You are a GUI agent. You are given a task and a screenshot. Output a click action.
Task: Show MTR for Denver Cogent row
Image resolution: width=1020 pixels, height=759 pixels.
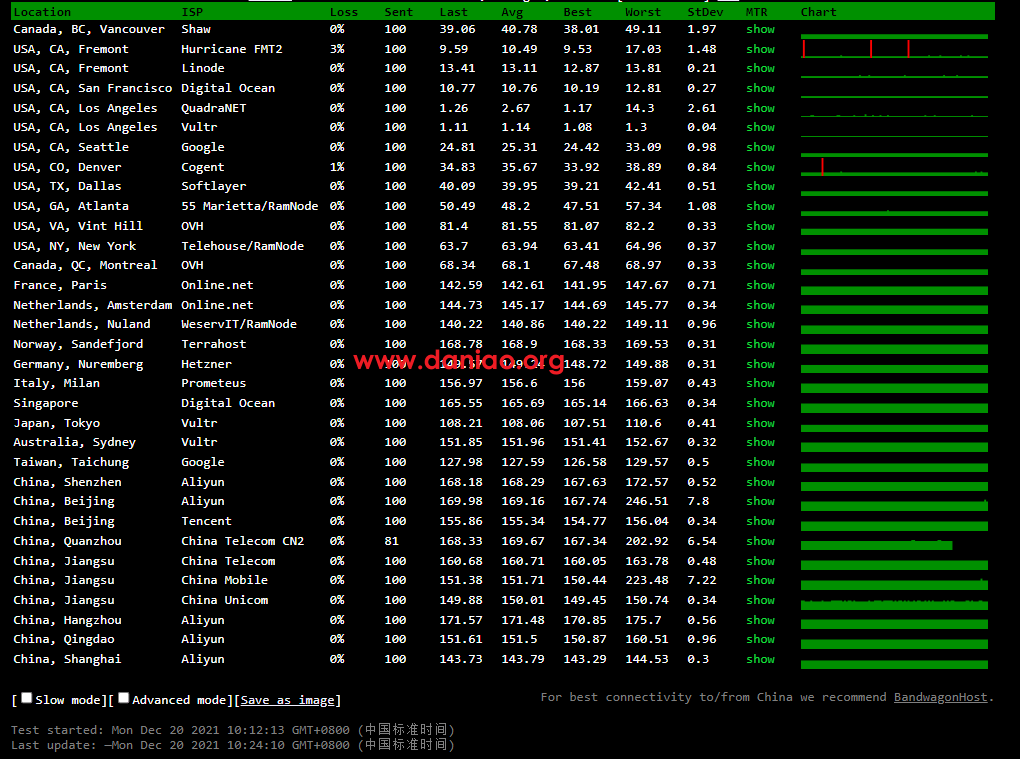[x=760, y=168]
